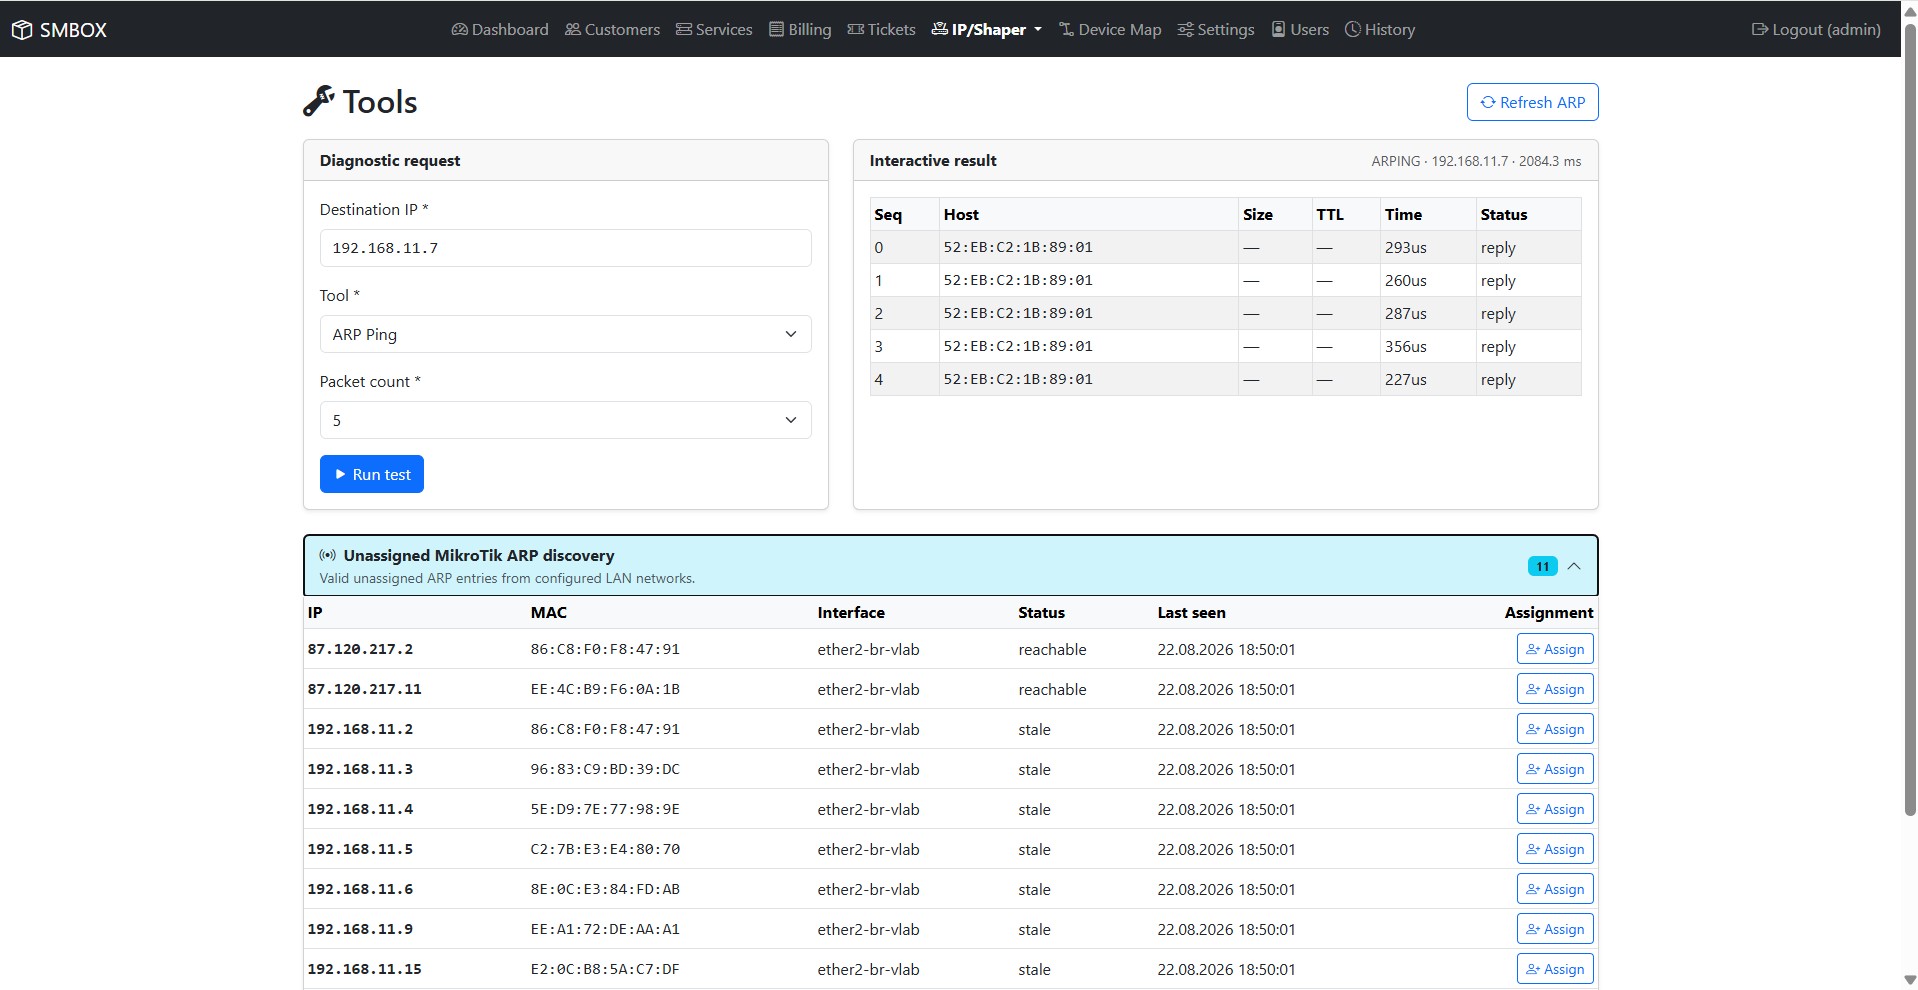This screenshot has width=1918, height=990.
Task: Click the Billing receipt icon
Action: (776, 30)
